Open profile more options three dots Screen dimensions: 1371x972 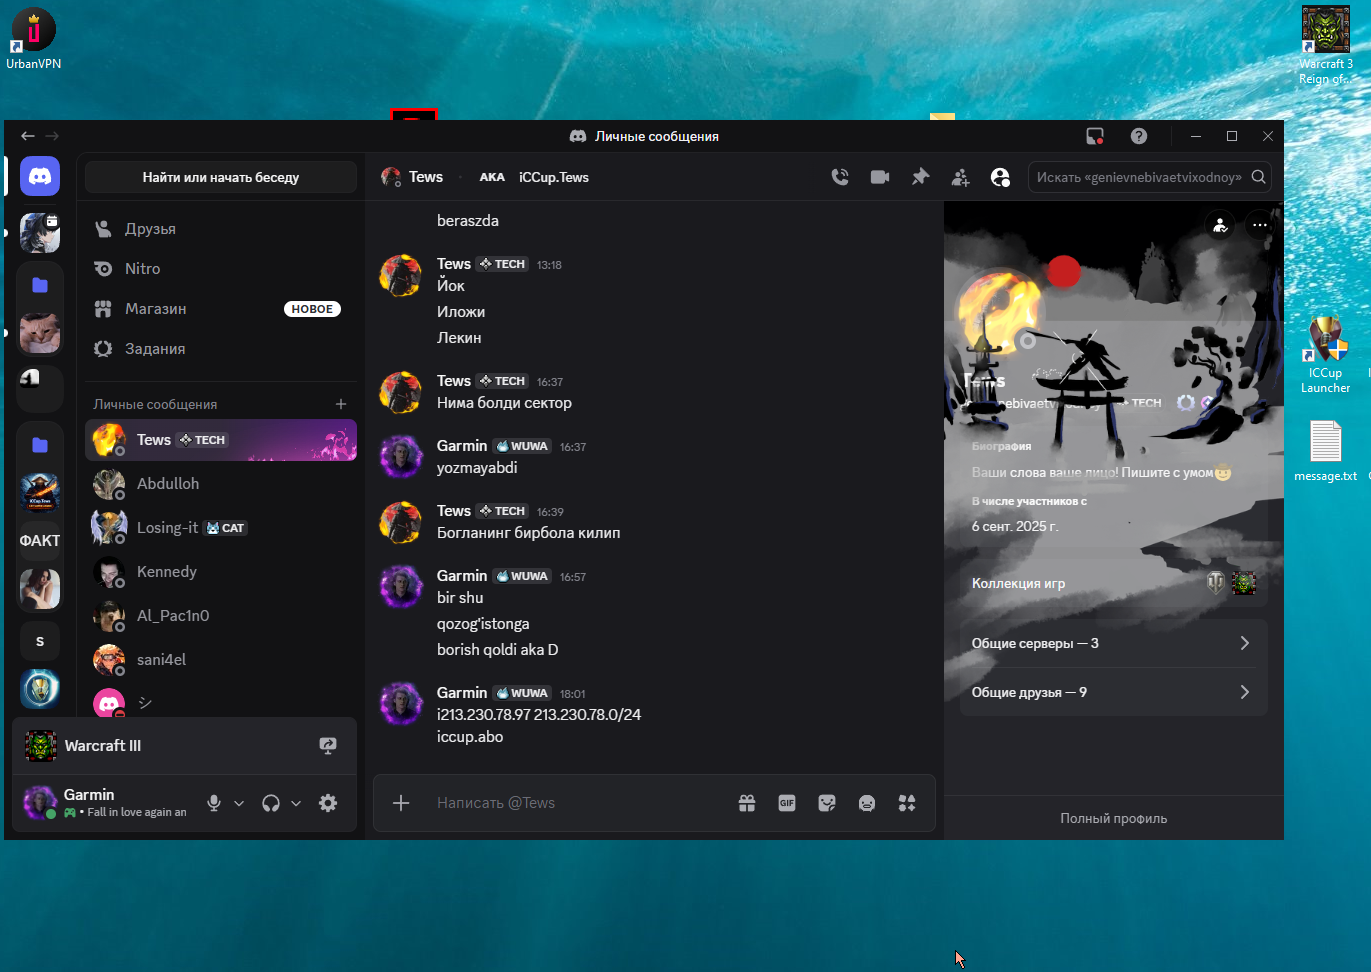pyautogui.click(x=1260, y=225)
